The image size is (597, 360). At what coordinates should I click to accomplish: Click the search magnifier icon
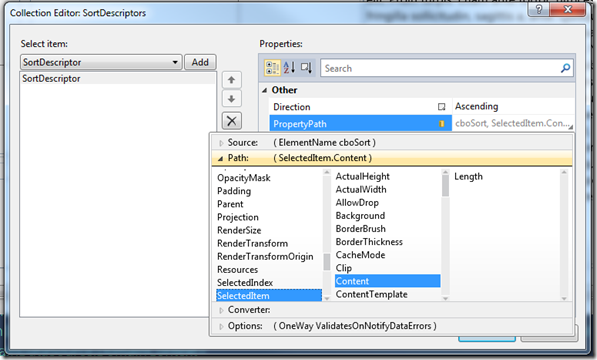[x=565, y=68]
